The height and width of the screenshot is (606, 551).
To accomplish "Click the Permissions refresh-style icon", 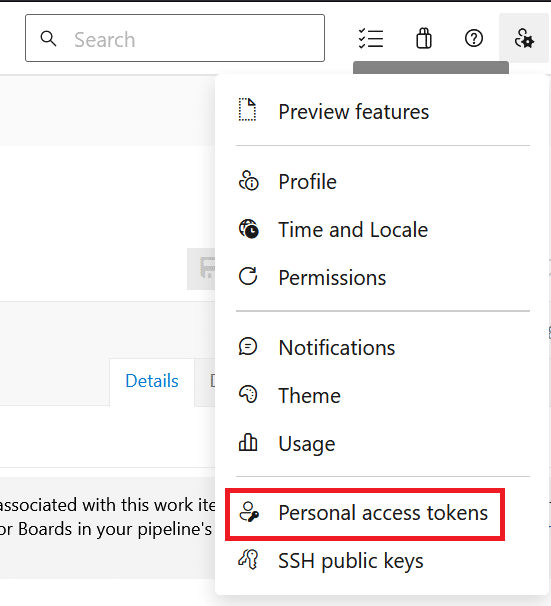I will click(248, 276).
